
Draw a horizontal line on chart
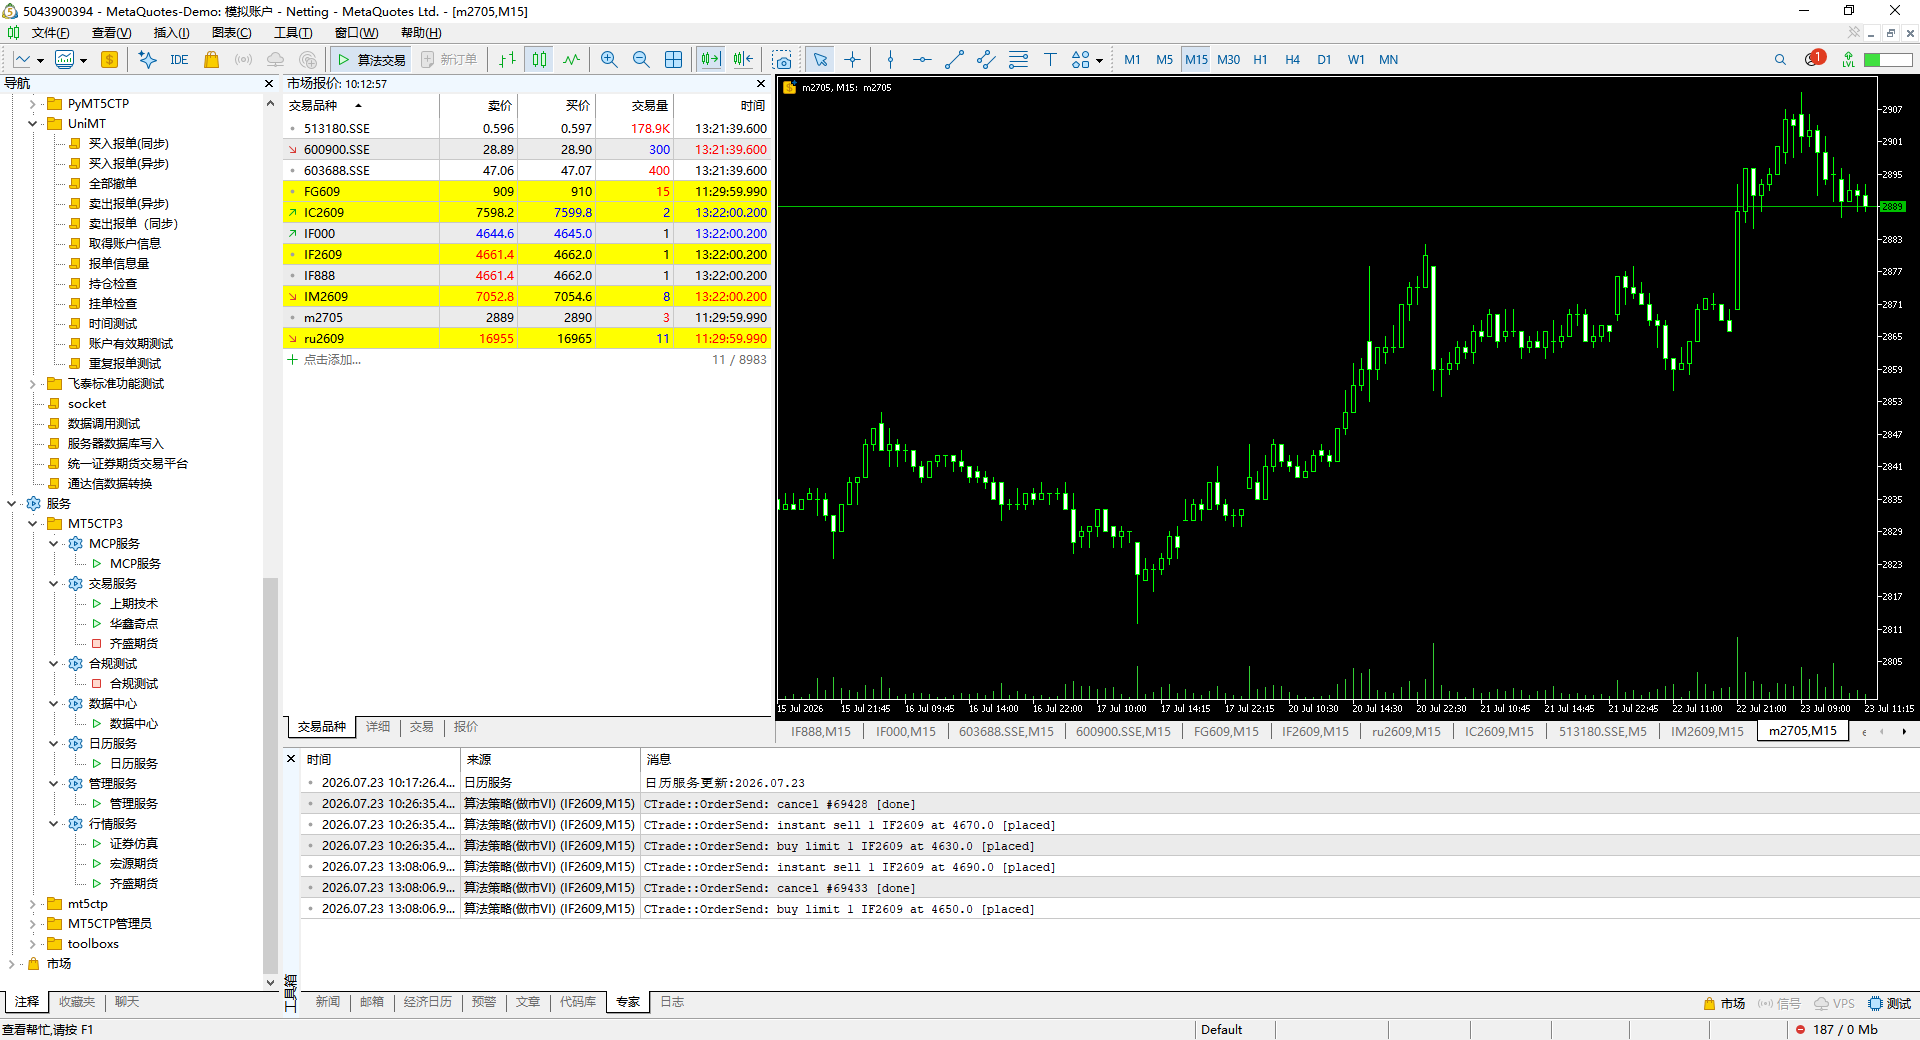point(922,60)
